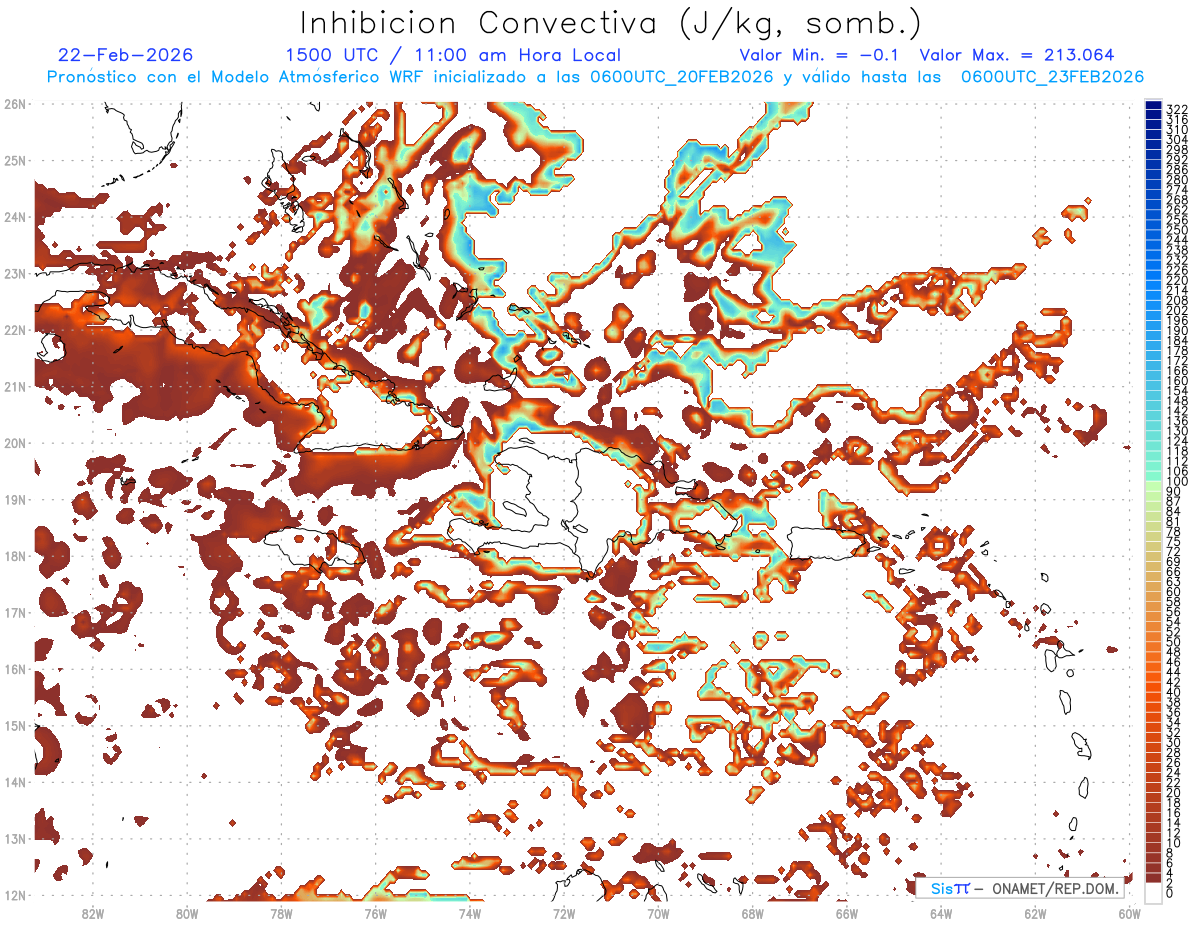Click the 20N latitude label

14,443
